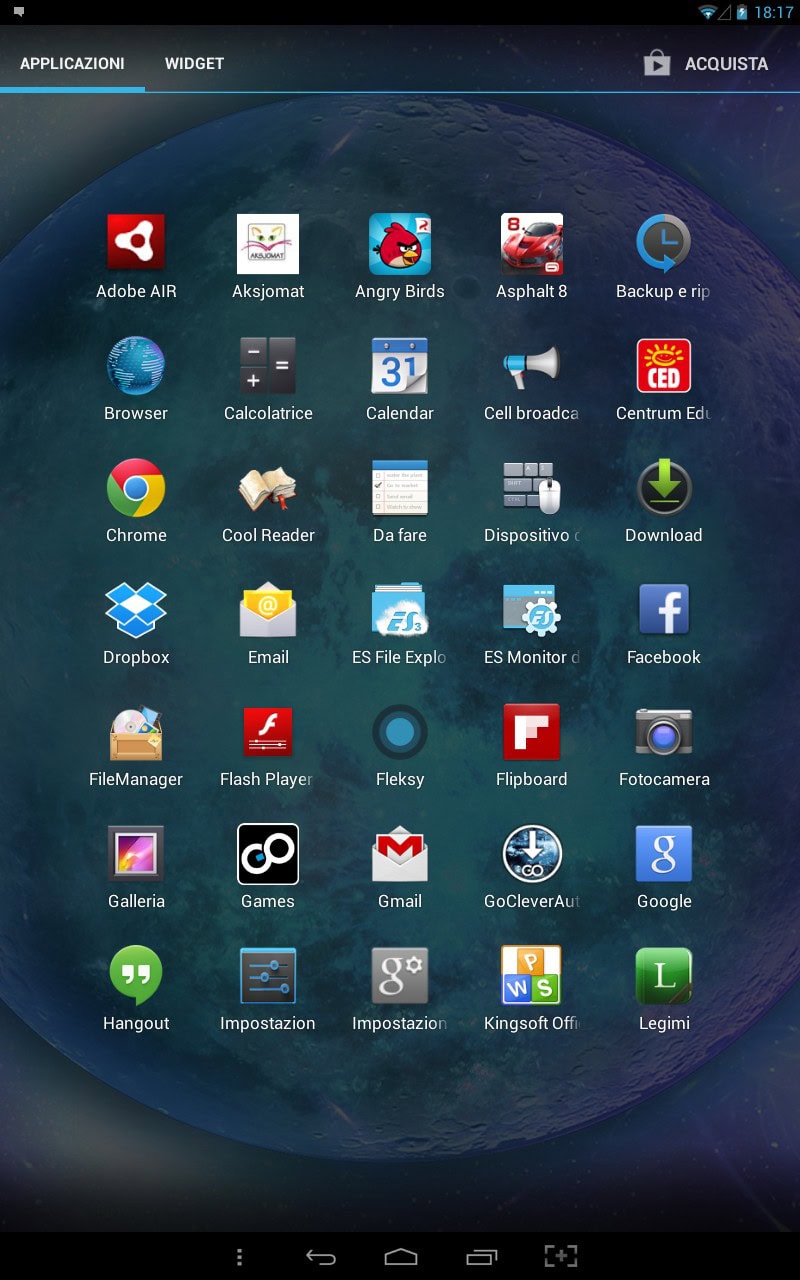The width and height of the screenshot is (800, 1280).
Task: Launch the Games app
Action: click(x=268, y=853)
